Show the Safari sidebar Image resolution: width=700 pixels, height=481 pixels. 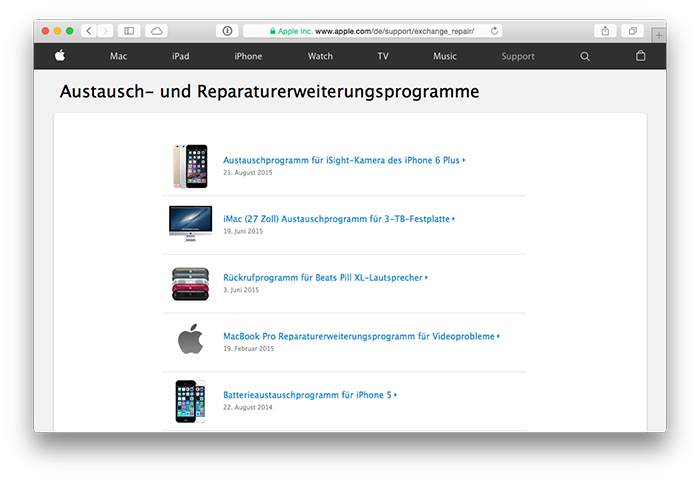tap(129, 31)
